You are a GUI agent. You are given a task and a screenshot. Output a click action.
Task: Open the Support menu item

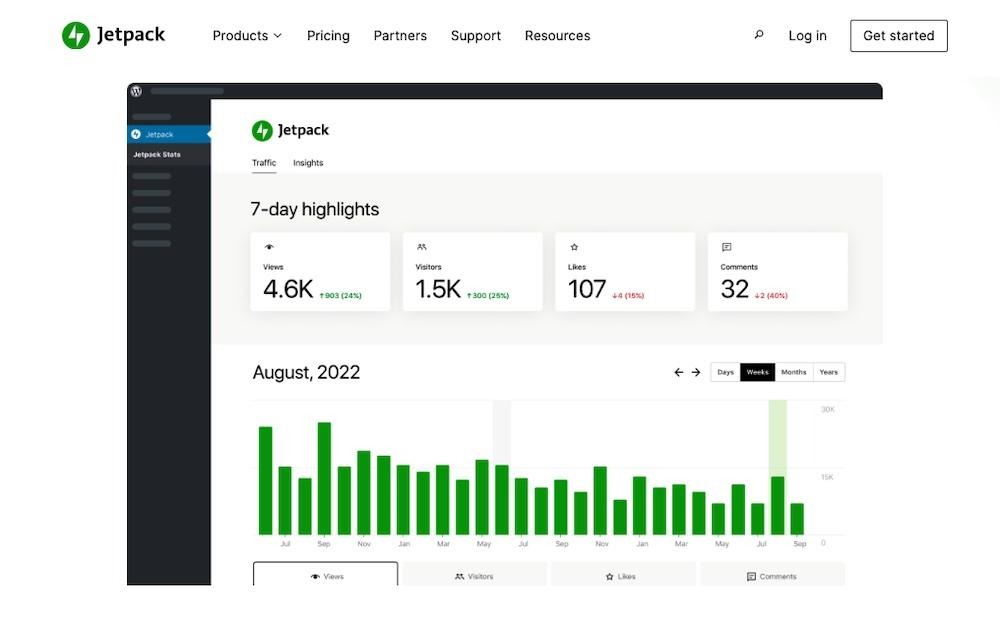point(476,36)
